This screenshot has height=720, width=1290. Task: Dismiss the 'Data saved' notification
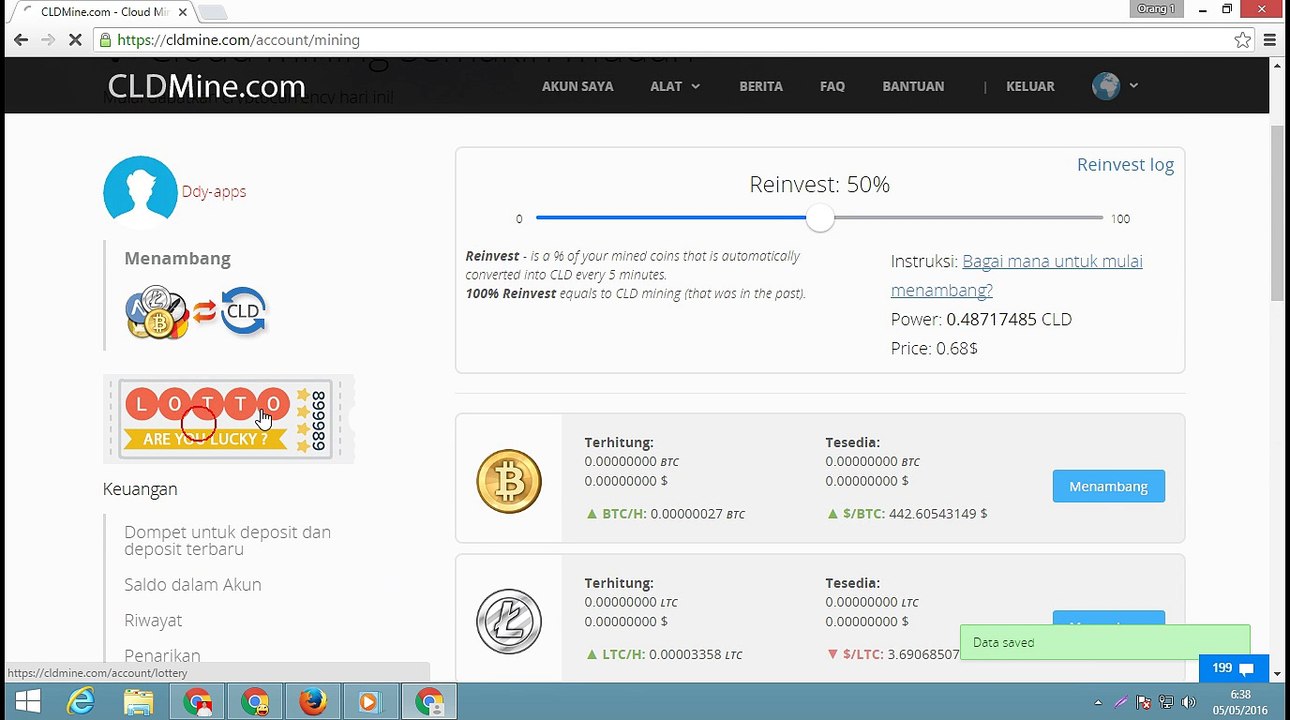pos(1105,642)
